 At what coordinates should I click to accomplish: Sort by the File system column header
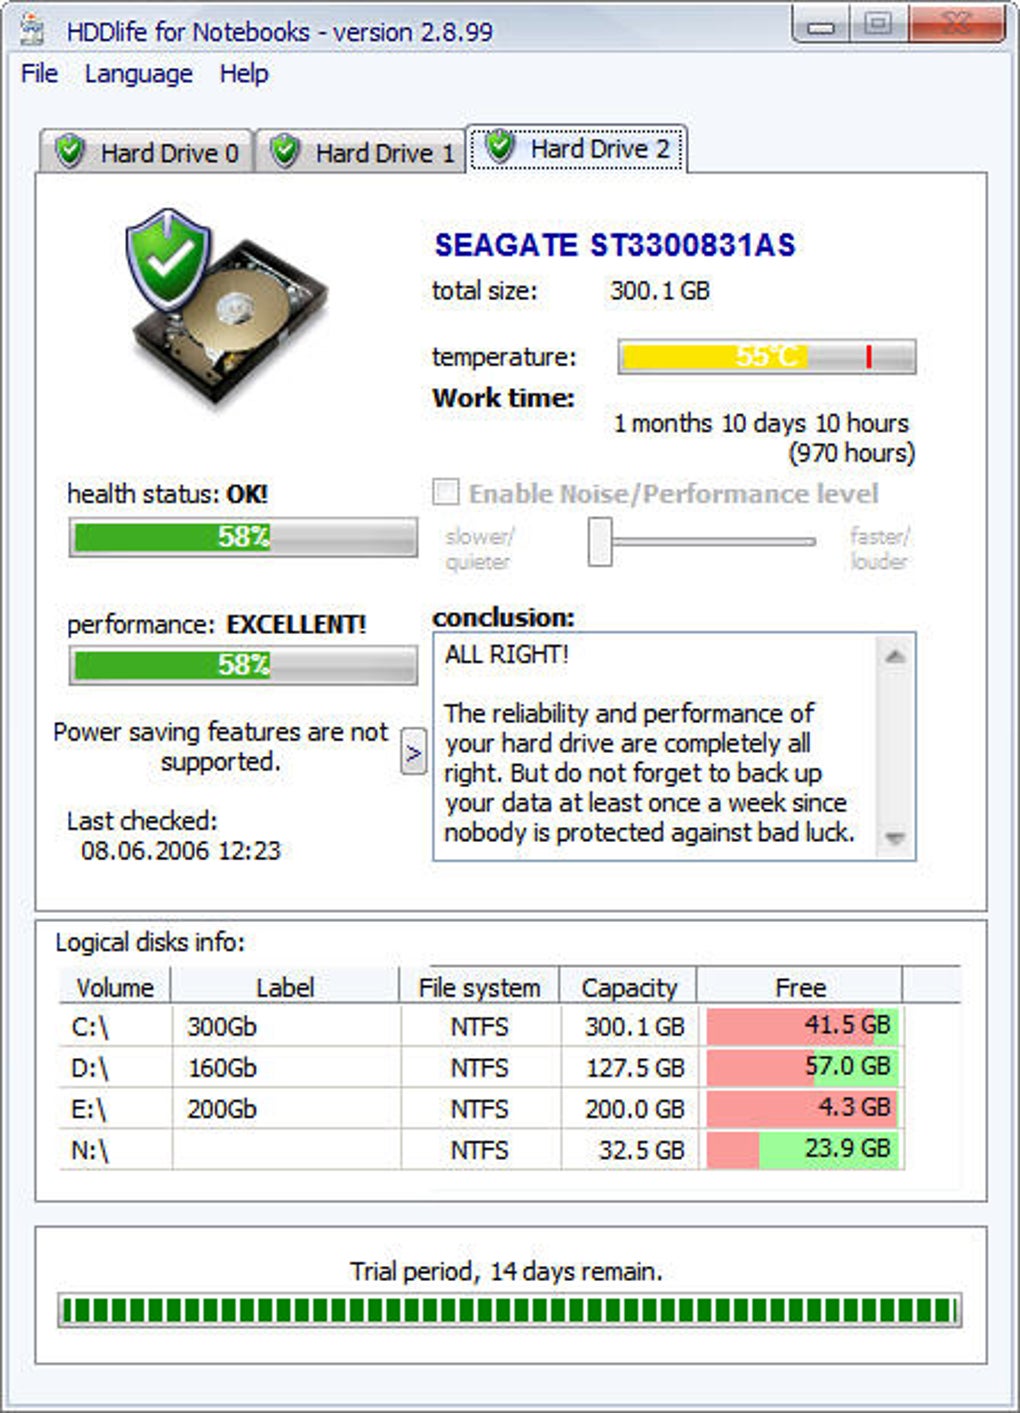pos(479,987)
